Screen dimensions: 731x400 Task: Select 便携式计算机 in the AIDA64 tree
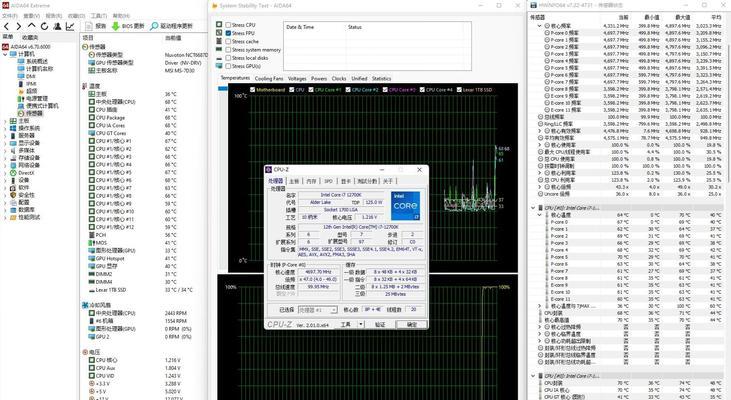click(38, 106)
